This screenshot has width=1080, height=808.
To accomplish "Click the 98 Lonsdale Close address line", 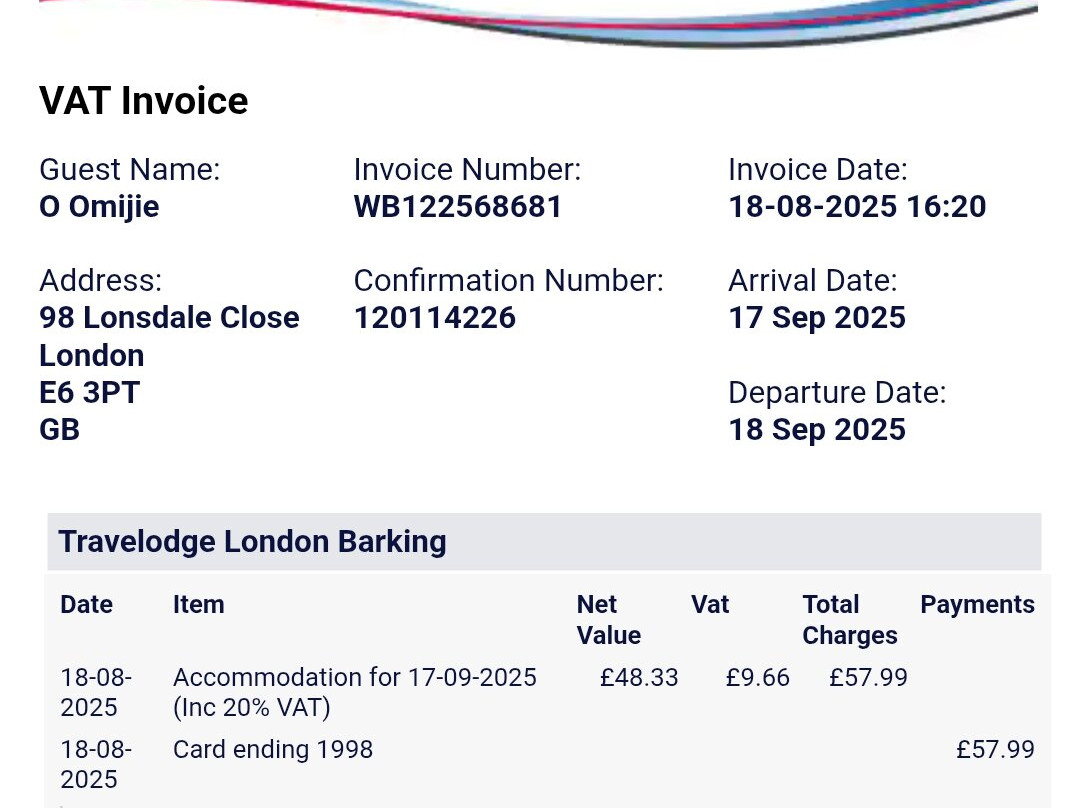I will coord(169,318).
